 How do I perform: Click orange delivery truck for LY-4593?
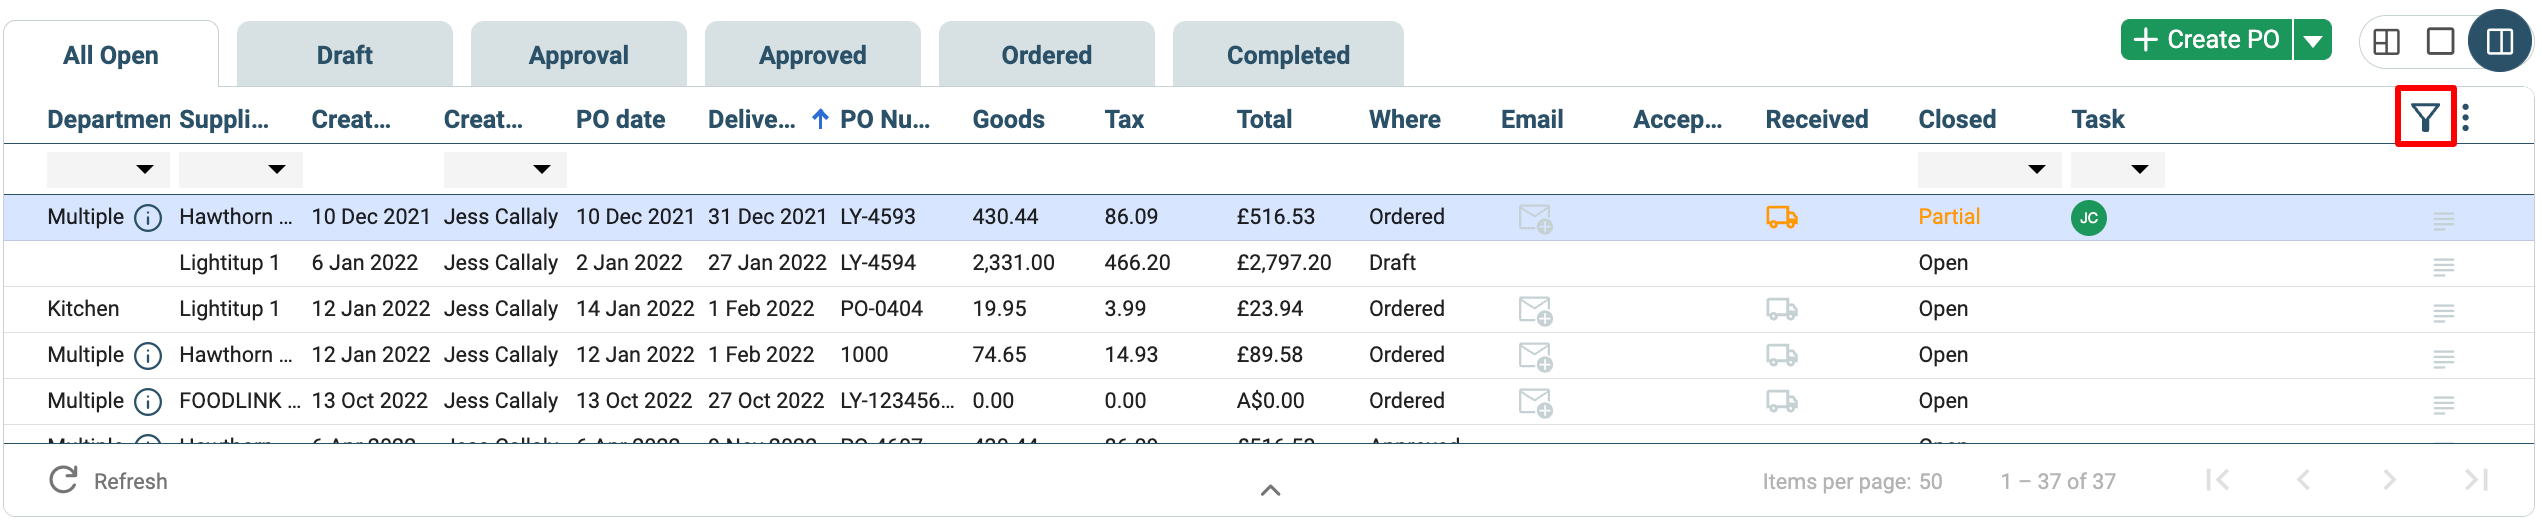1781,217
